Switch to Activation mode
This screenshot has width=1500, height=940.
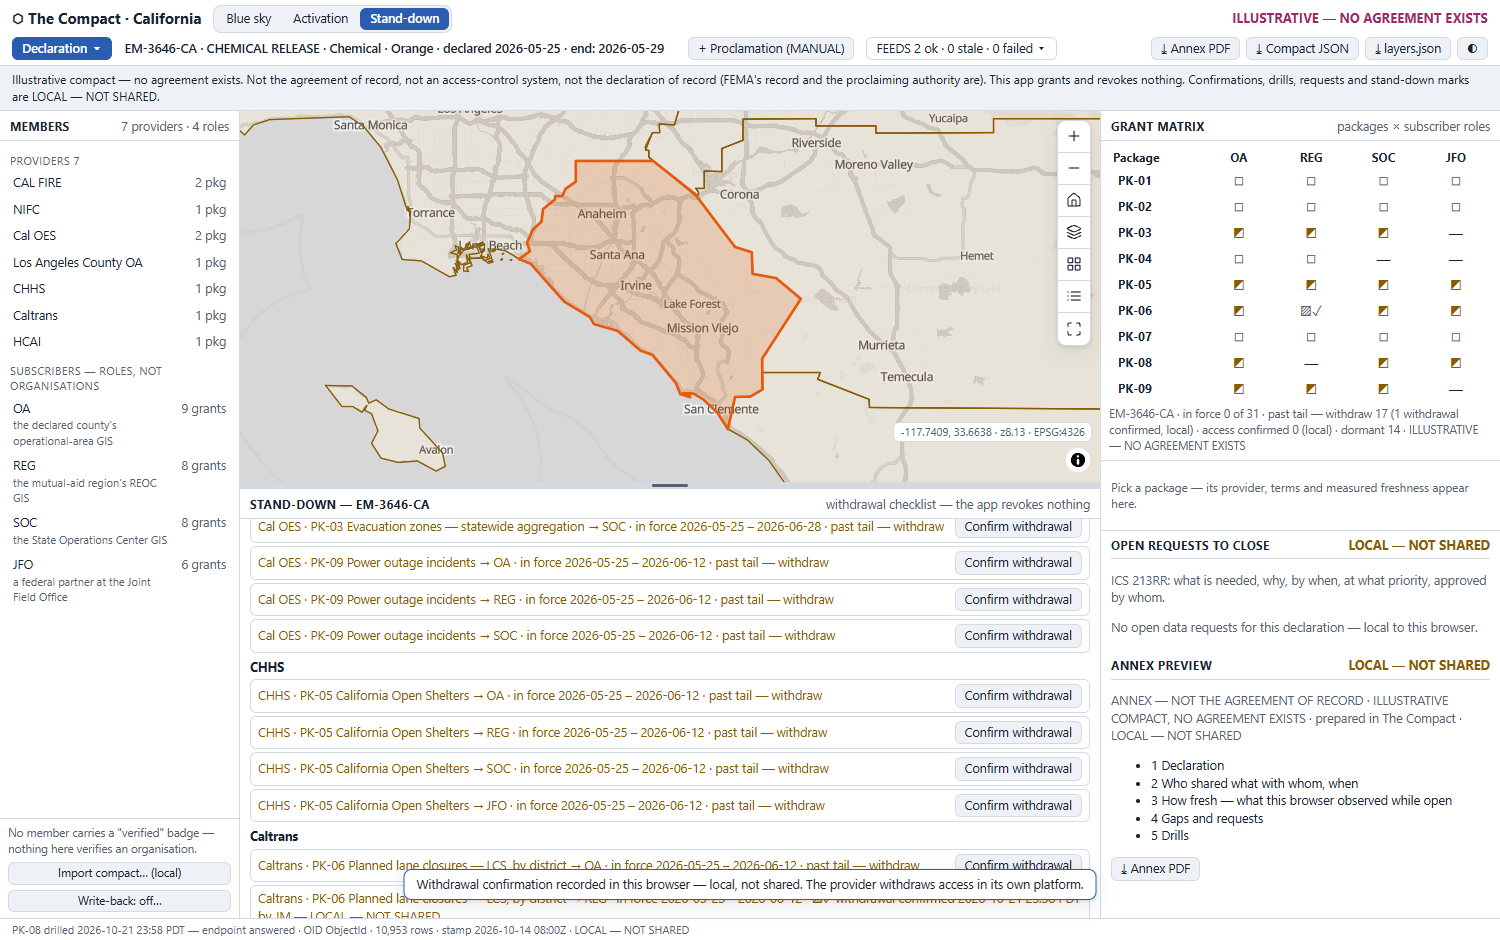click(x=320, y=19)
